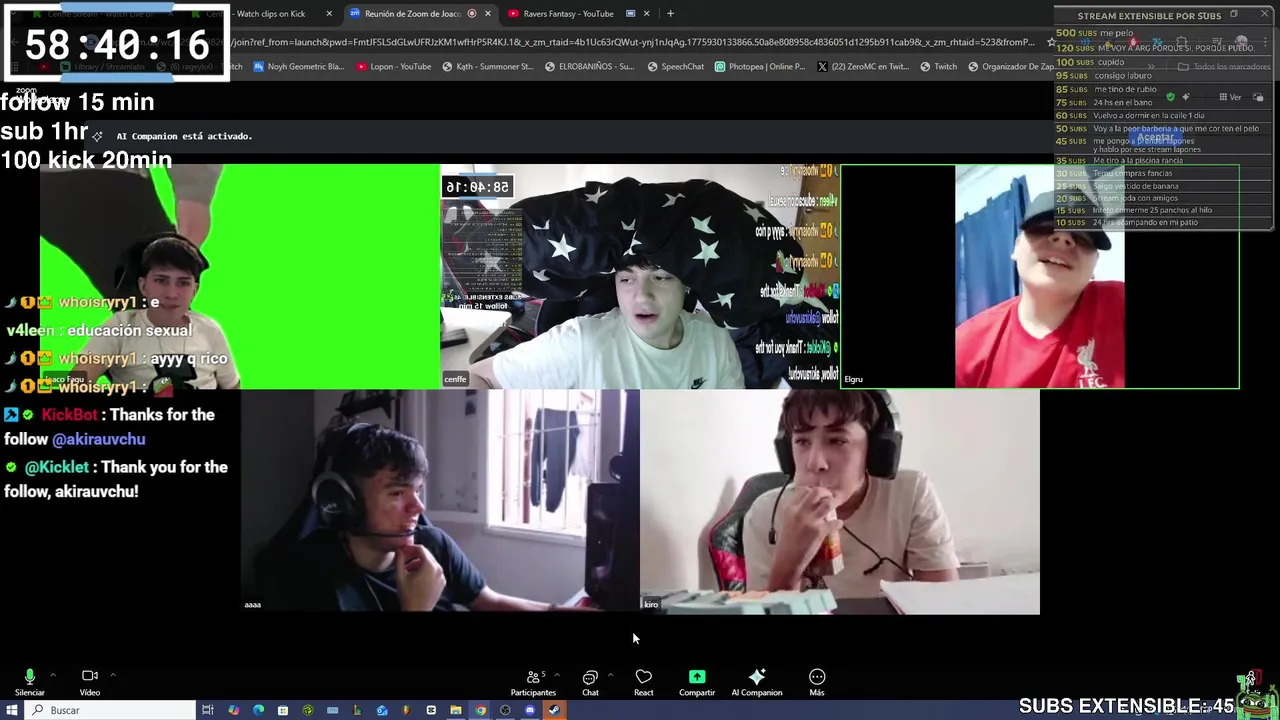
Task: Expand arrow next to Participantes
Action: click(x=557, y=675)
